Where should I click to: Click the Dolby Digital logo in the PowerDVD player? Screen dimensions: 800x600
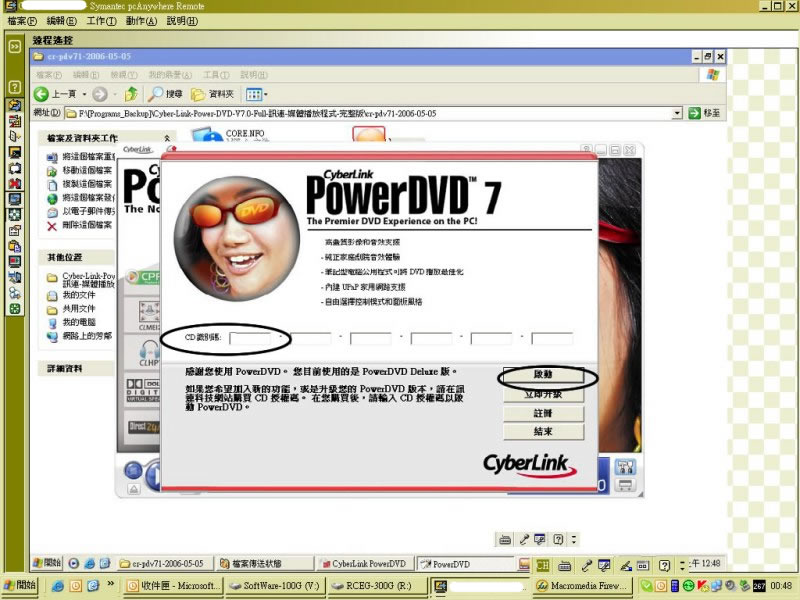click(143, 390)
